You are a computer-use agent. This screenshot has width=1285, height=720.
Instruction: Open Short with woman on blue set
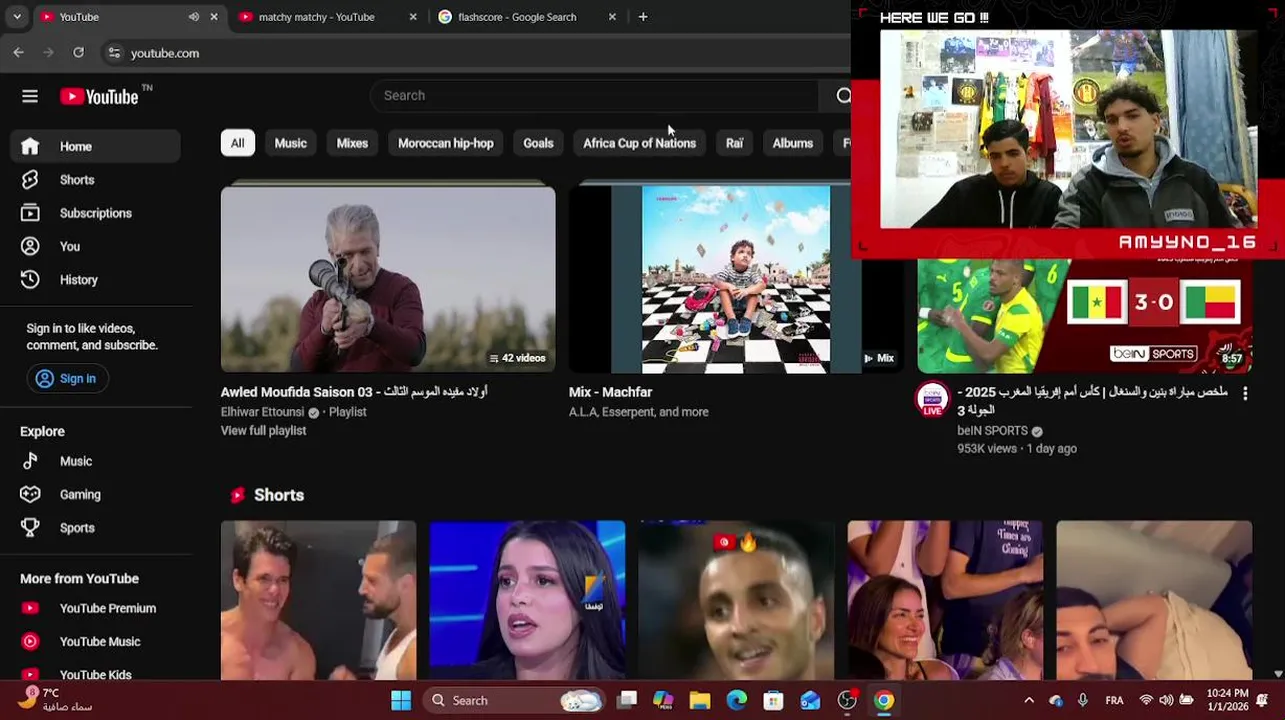pyautogui.click(x=527, y=600)
